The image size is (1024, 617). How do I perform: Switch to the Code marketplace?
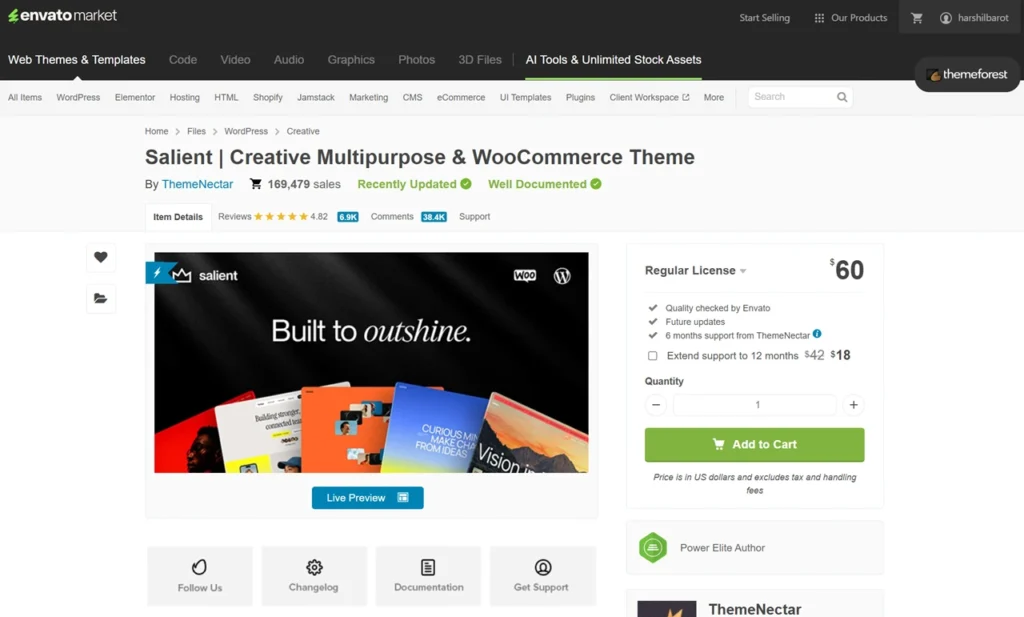point(183,60)
